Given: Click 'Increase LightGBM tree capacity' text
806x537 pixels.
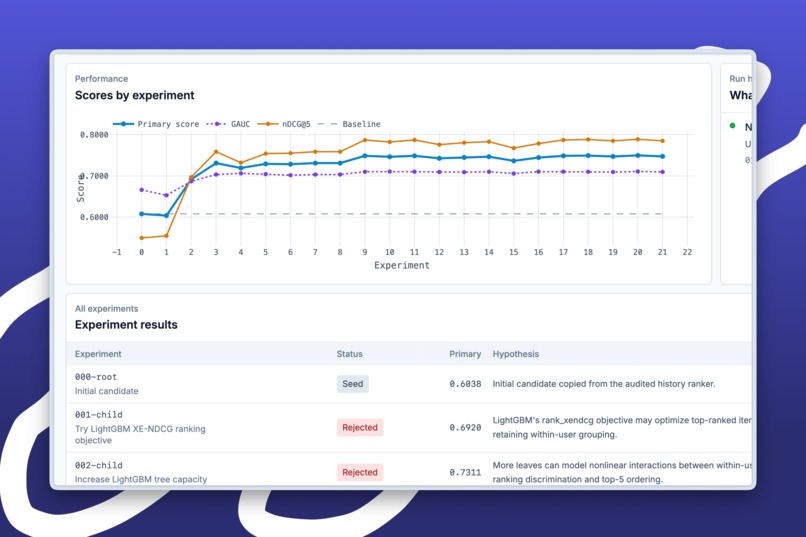Looking at the screenshot, I should 141,479.
